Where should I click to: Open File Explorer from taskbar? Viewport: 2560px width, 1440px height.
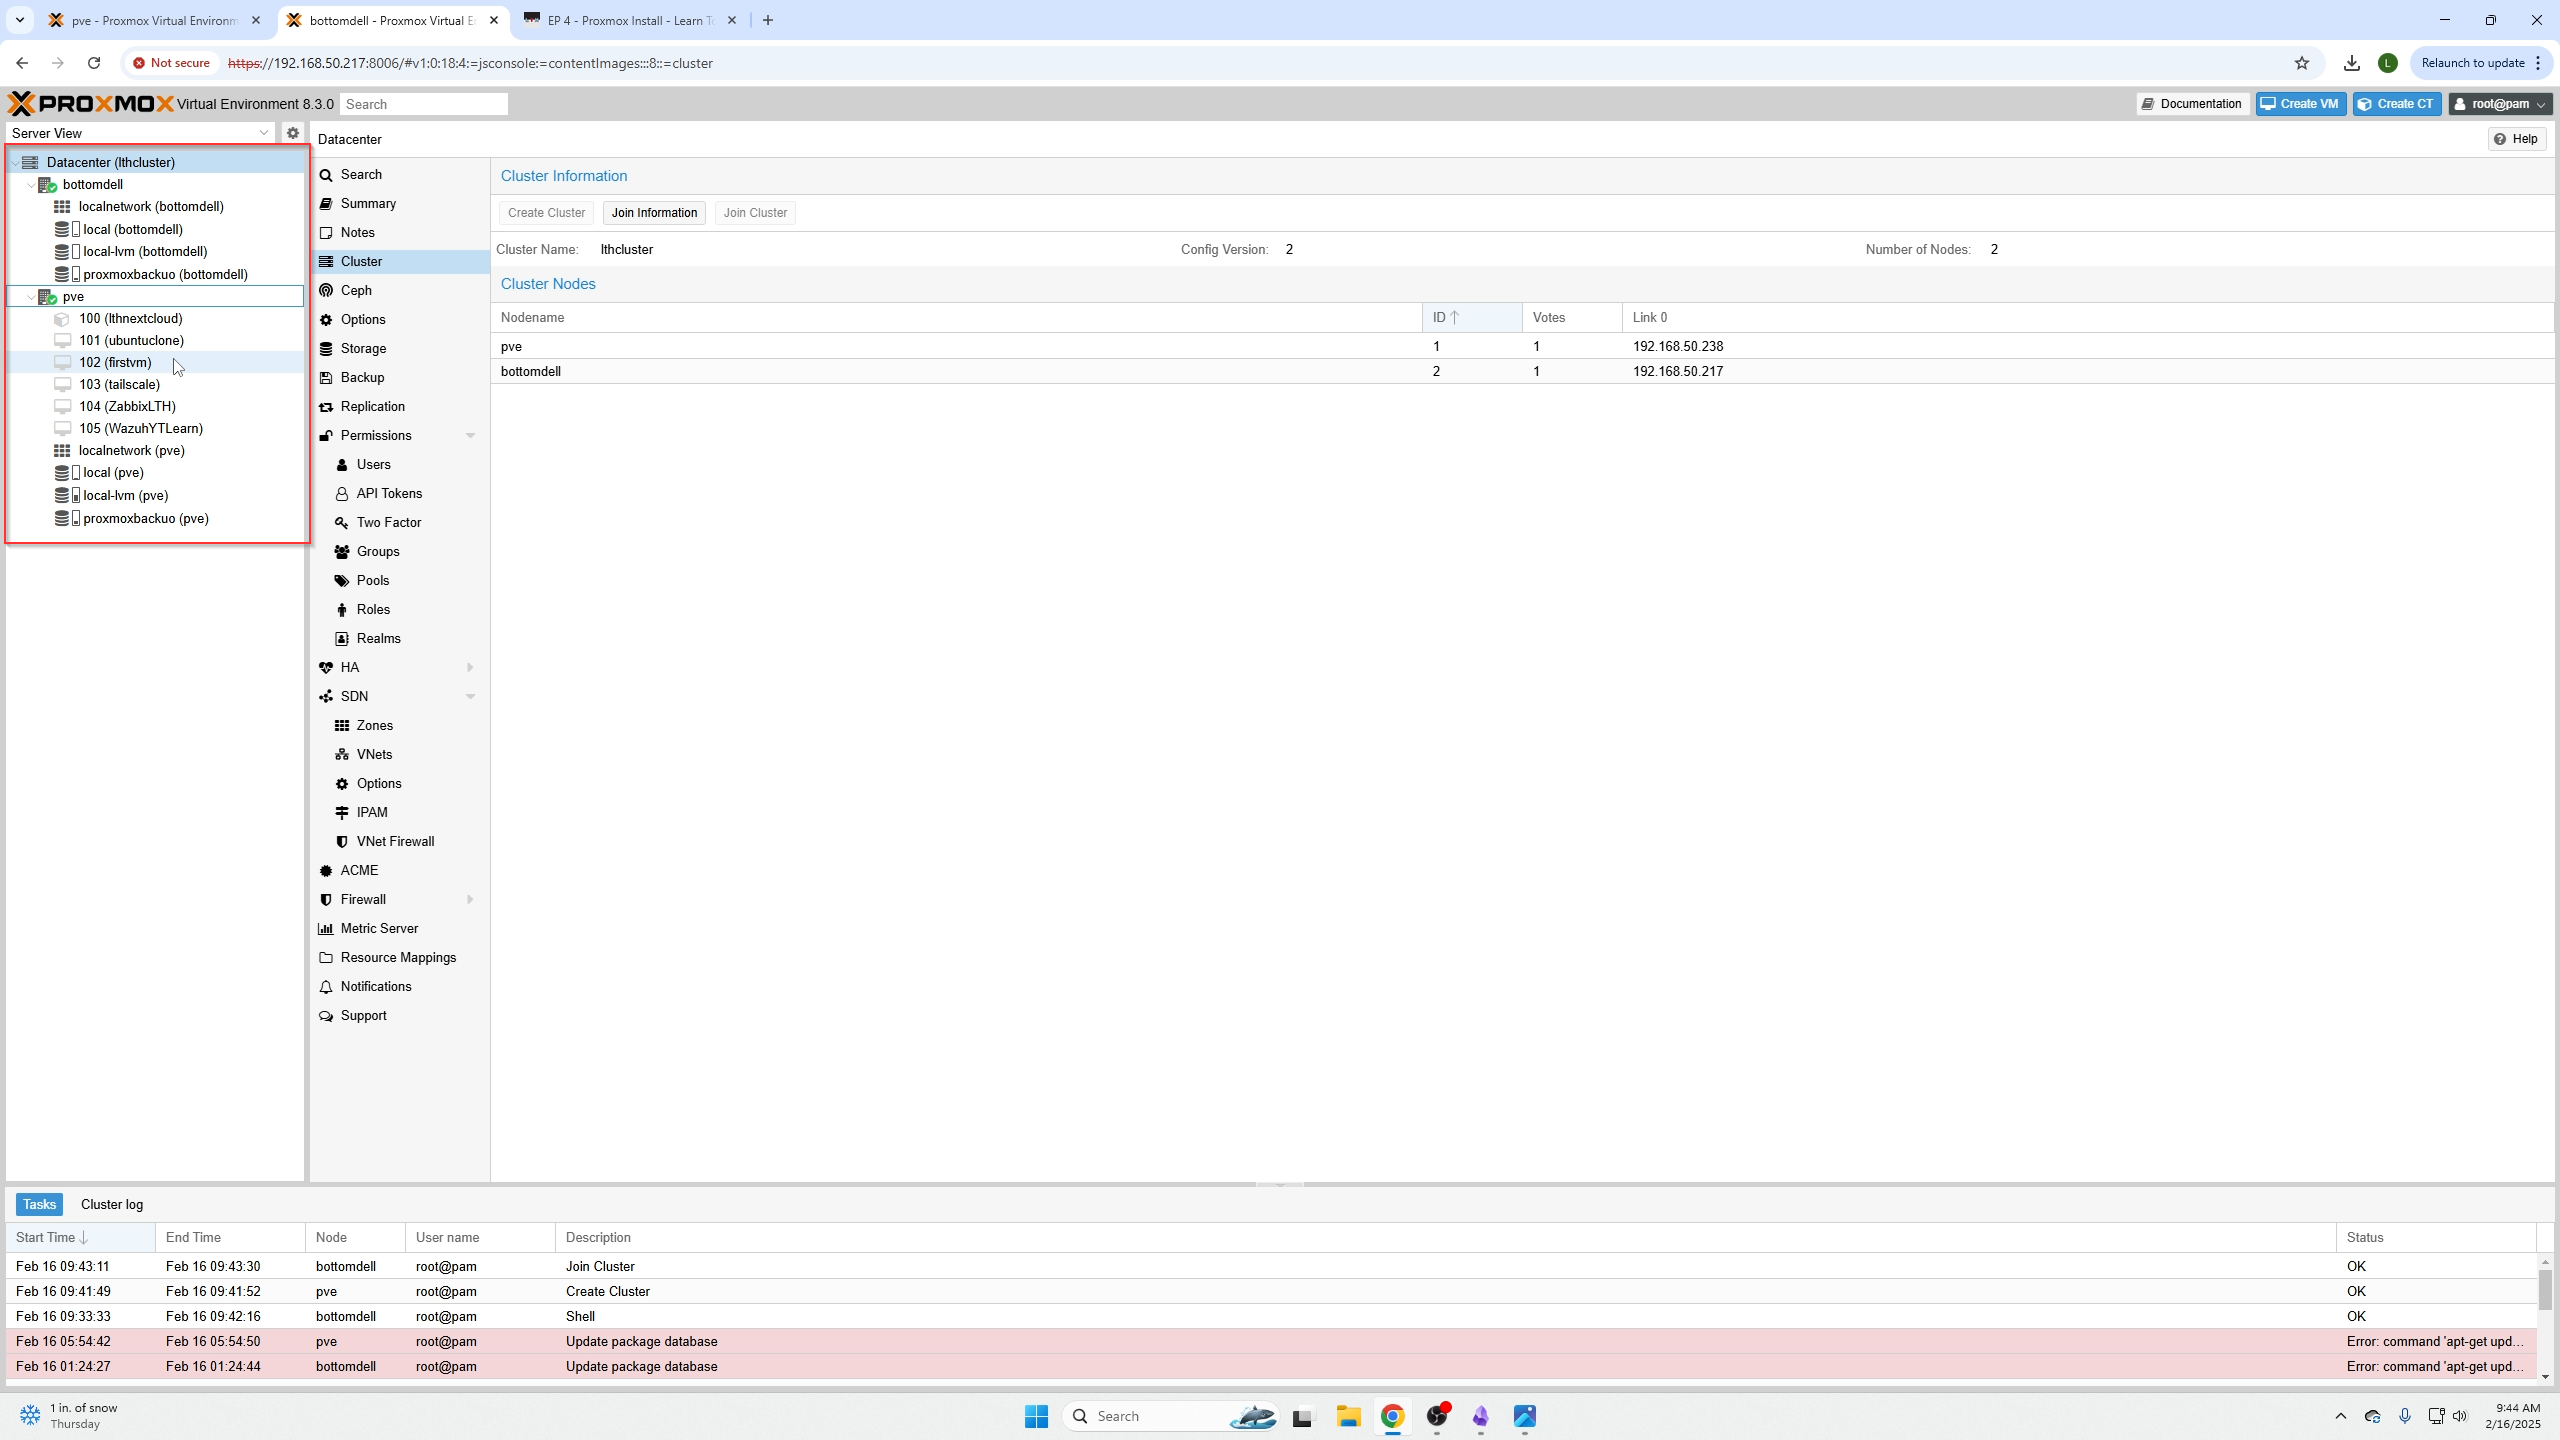click(x=1348, y=1416)
